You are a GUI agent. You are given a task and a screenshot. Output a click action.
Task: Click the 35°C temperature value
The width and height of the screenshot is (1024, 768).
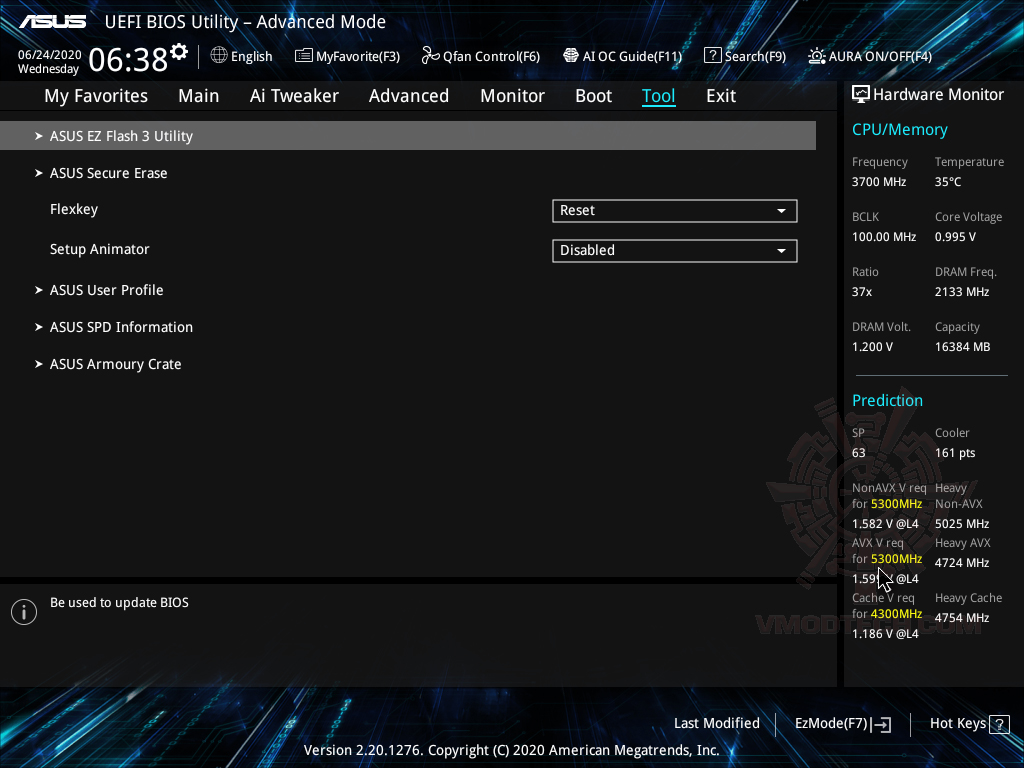click(948, 182)
